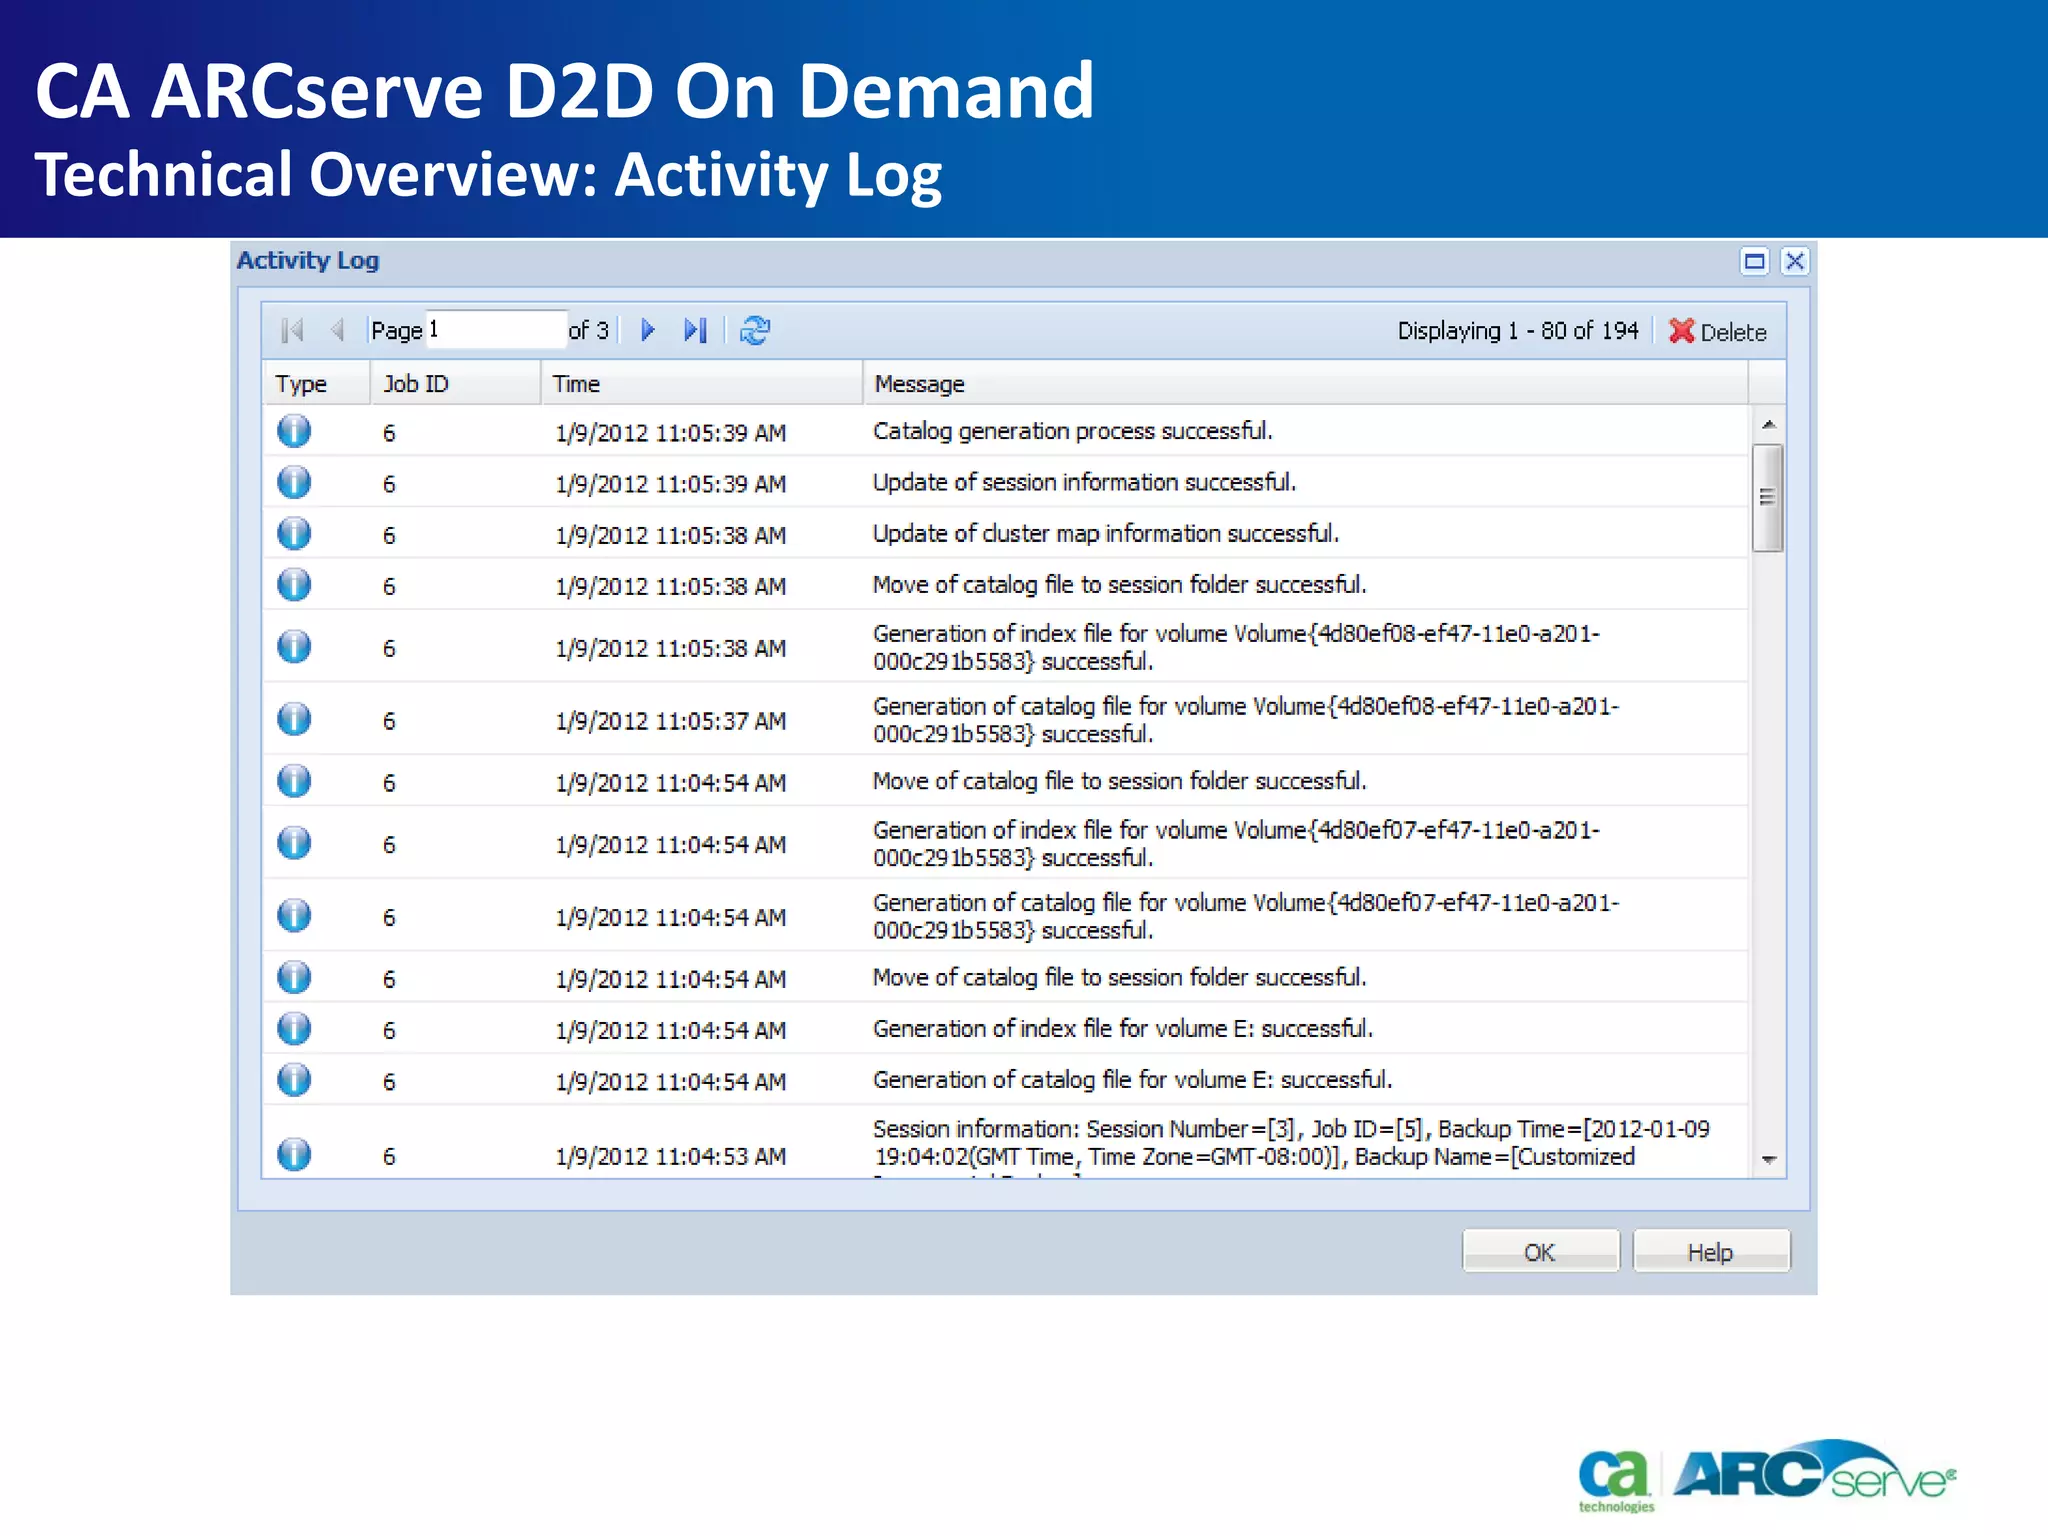
Task: Click info icon for Catalog generation process row
Action: point(294,431)
